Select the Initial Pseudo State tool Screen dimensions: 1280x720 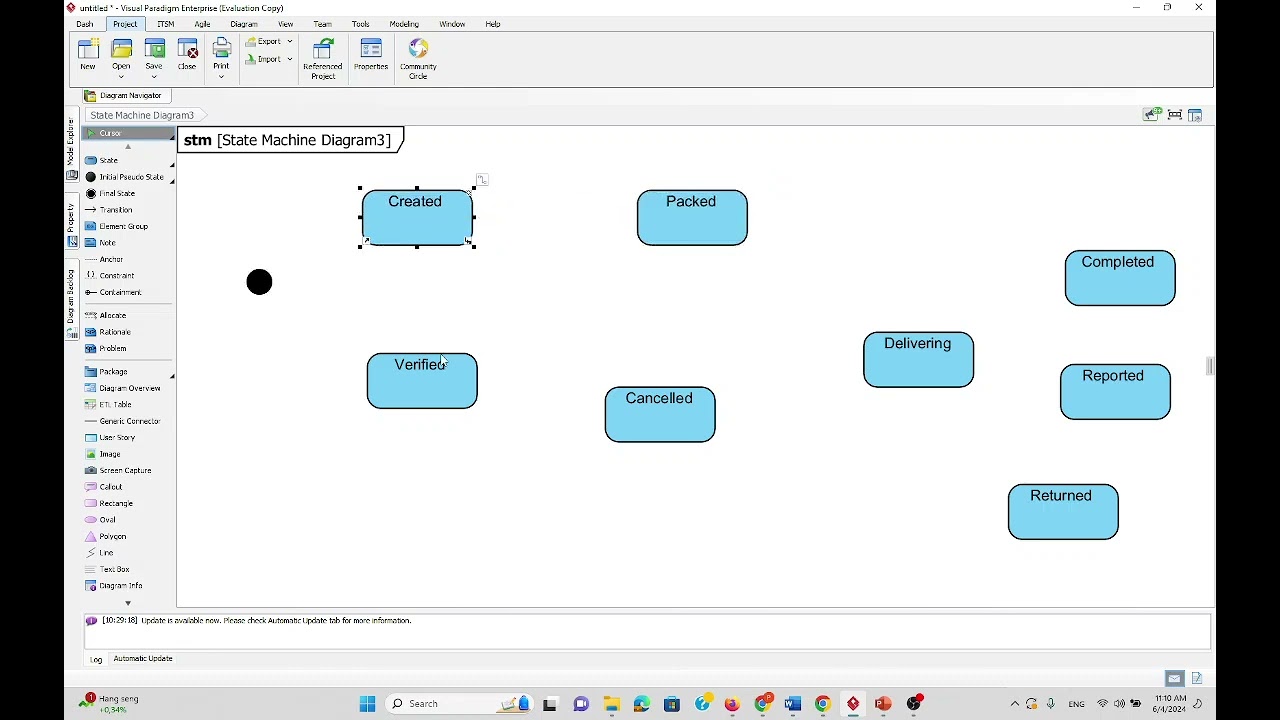(x=127, y=177)
